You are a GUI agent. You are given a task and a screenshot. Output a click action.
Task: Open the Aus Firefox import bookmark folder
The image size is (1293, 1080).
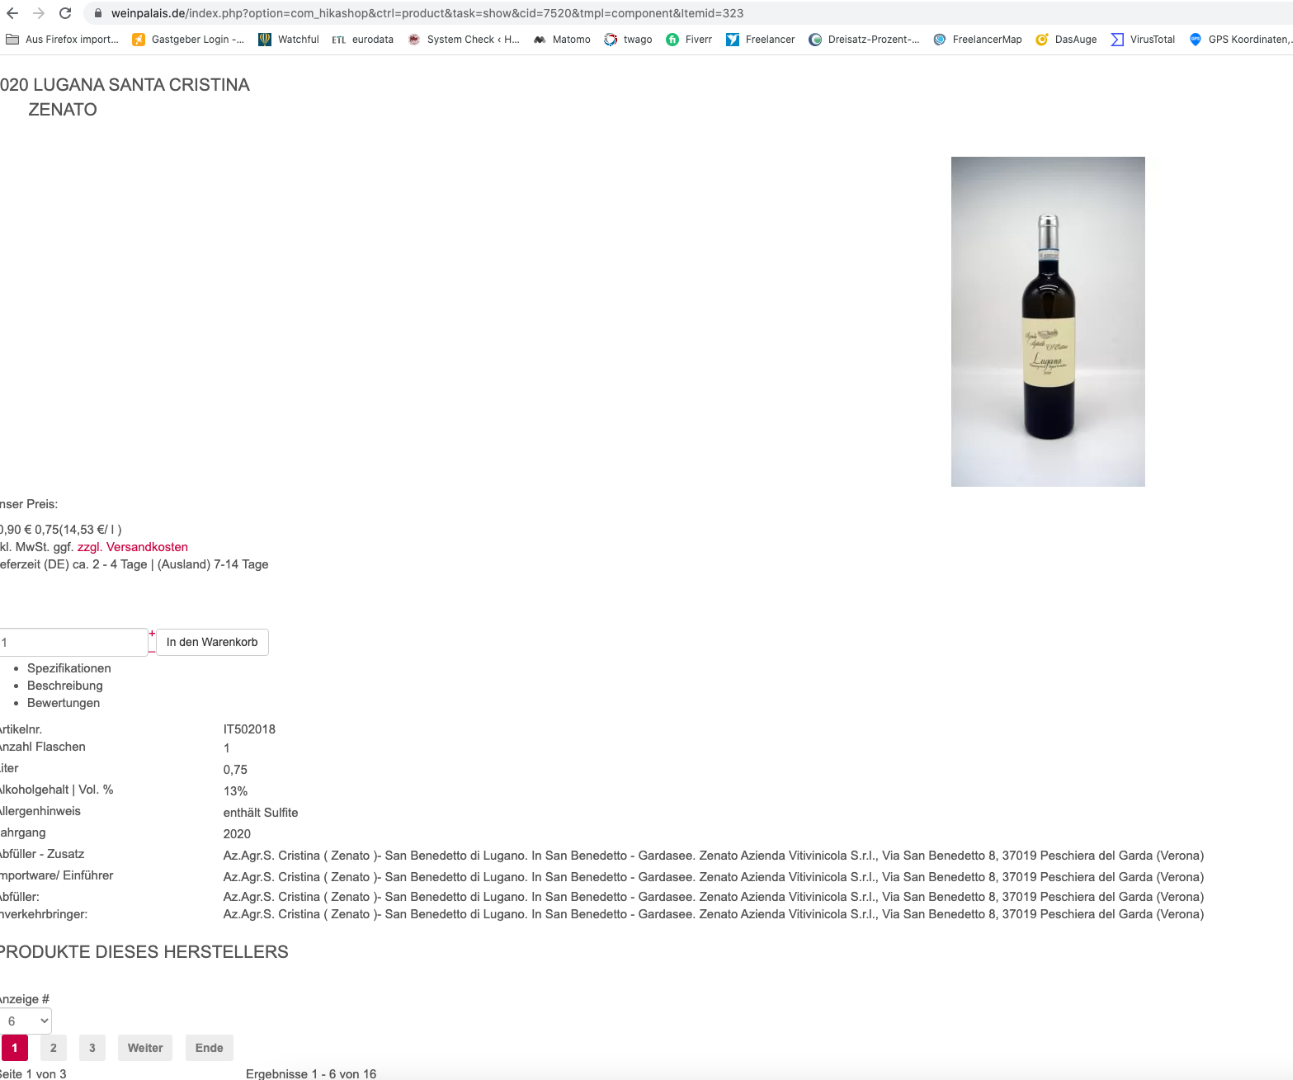(62, 39)
